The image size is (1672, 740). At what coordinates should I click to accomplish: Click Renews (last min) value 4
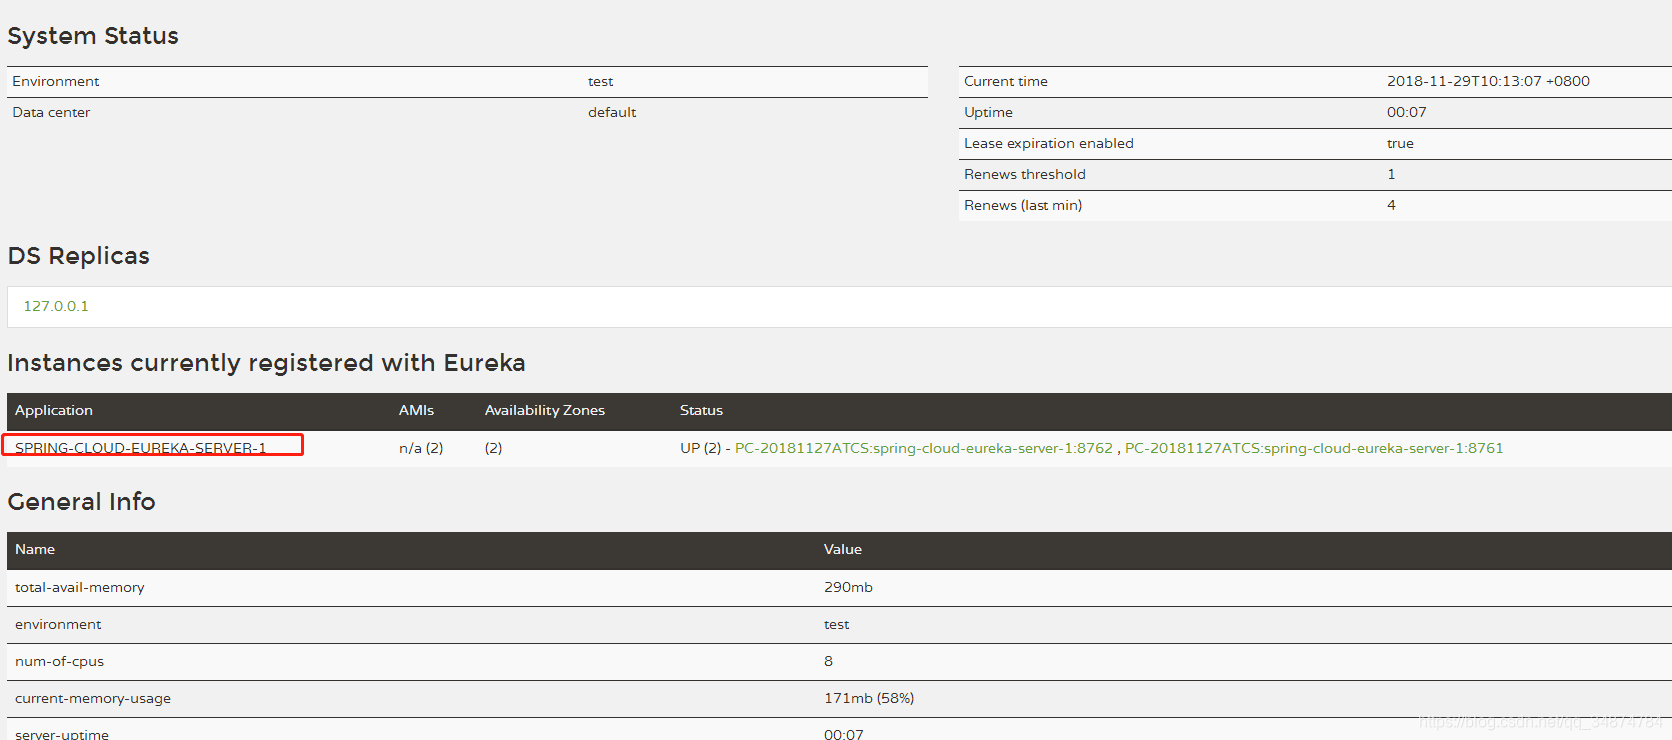pyautogui.click(x=1391, y=205)
